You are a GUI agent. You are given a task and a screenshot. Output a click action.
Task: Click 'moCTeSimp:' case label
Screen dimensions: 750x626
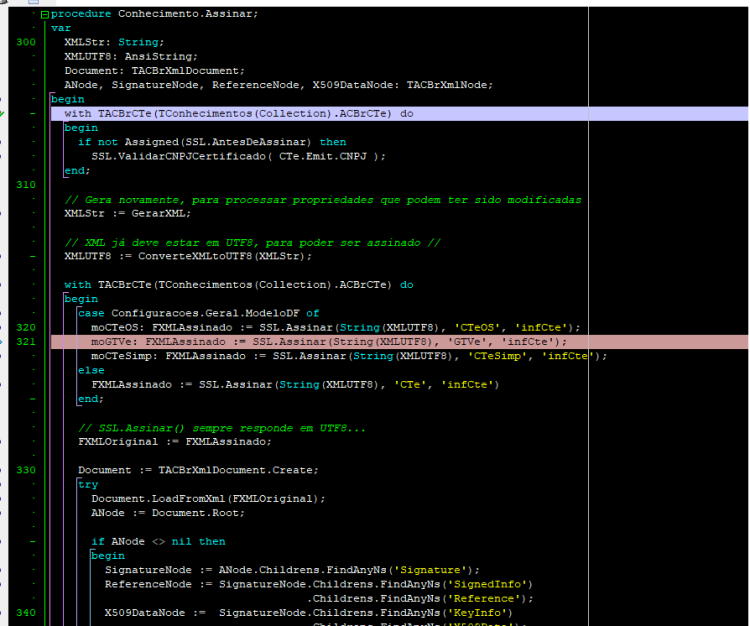click(x=124, y=356)
